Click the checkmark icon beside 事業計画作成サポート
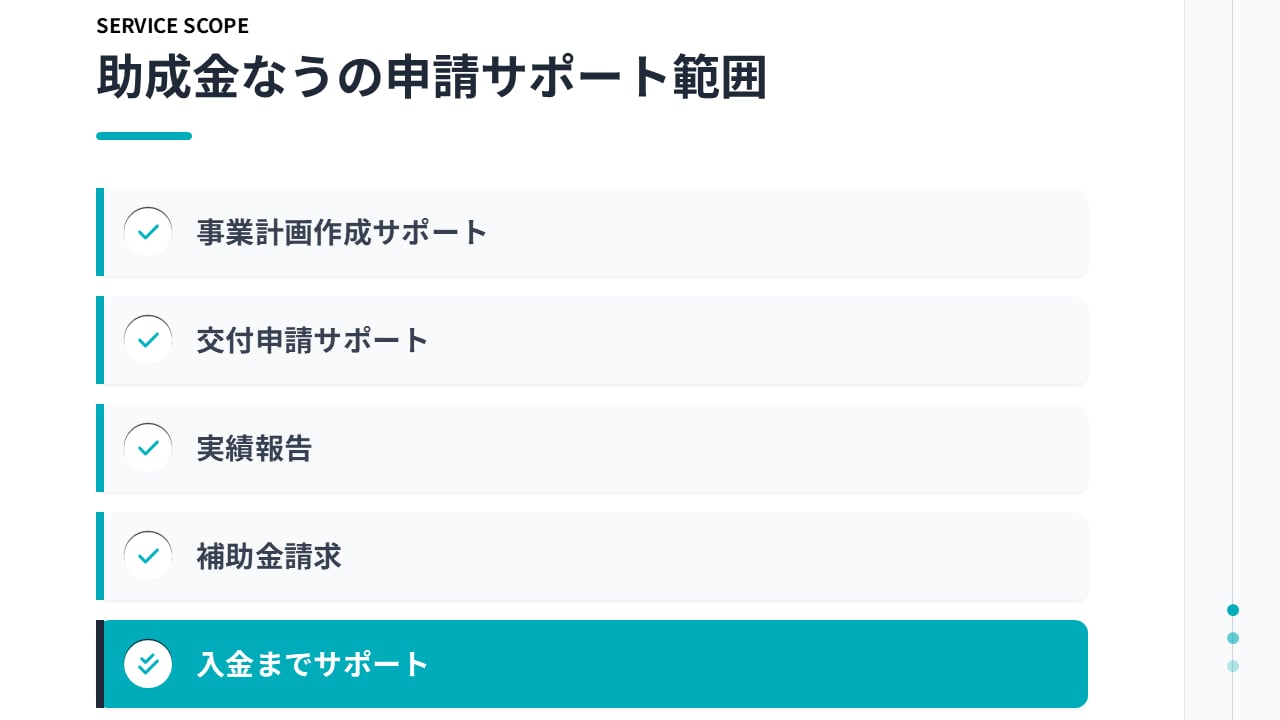Image resolution: width=1280 pixels, height=720 pixels. pyautogui.click(x=148, y=232)
